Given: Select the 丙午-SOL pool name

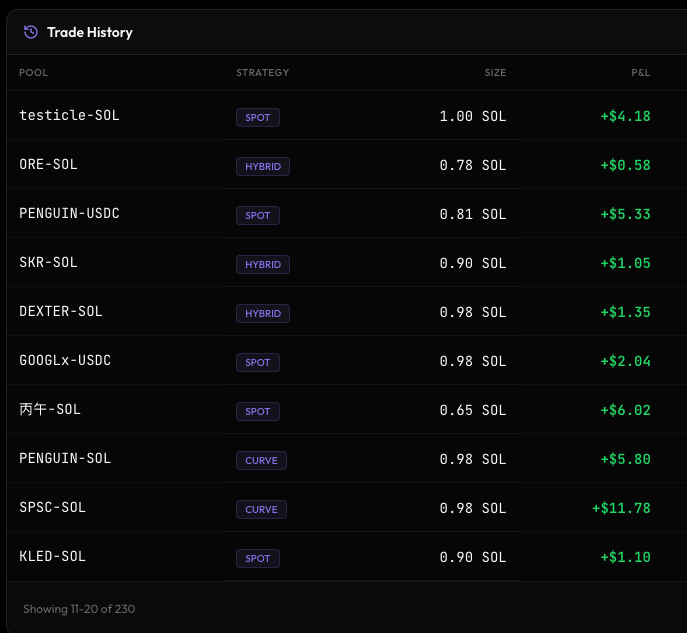Looking at the screenshot, I should pyautogui.click(x=50, y=410).
